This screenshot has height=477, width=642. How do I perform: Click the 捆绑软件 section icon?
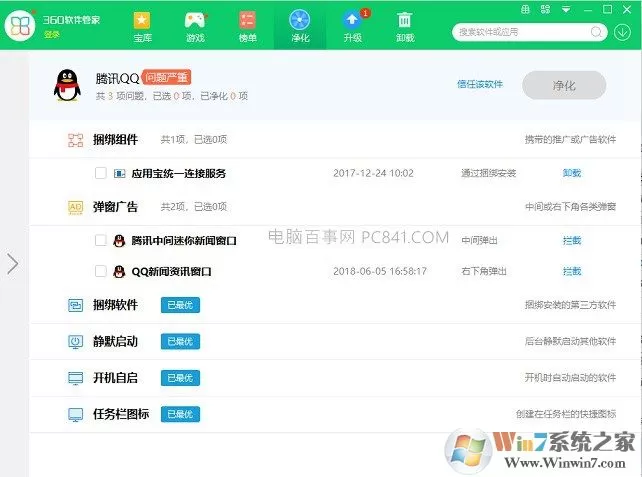click(x=75, y=305)
